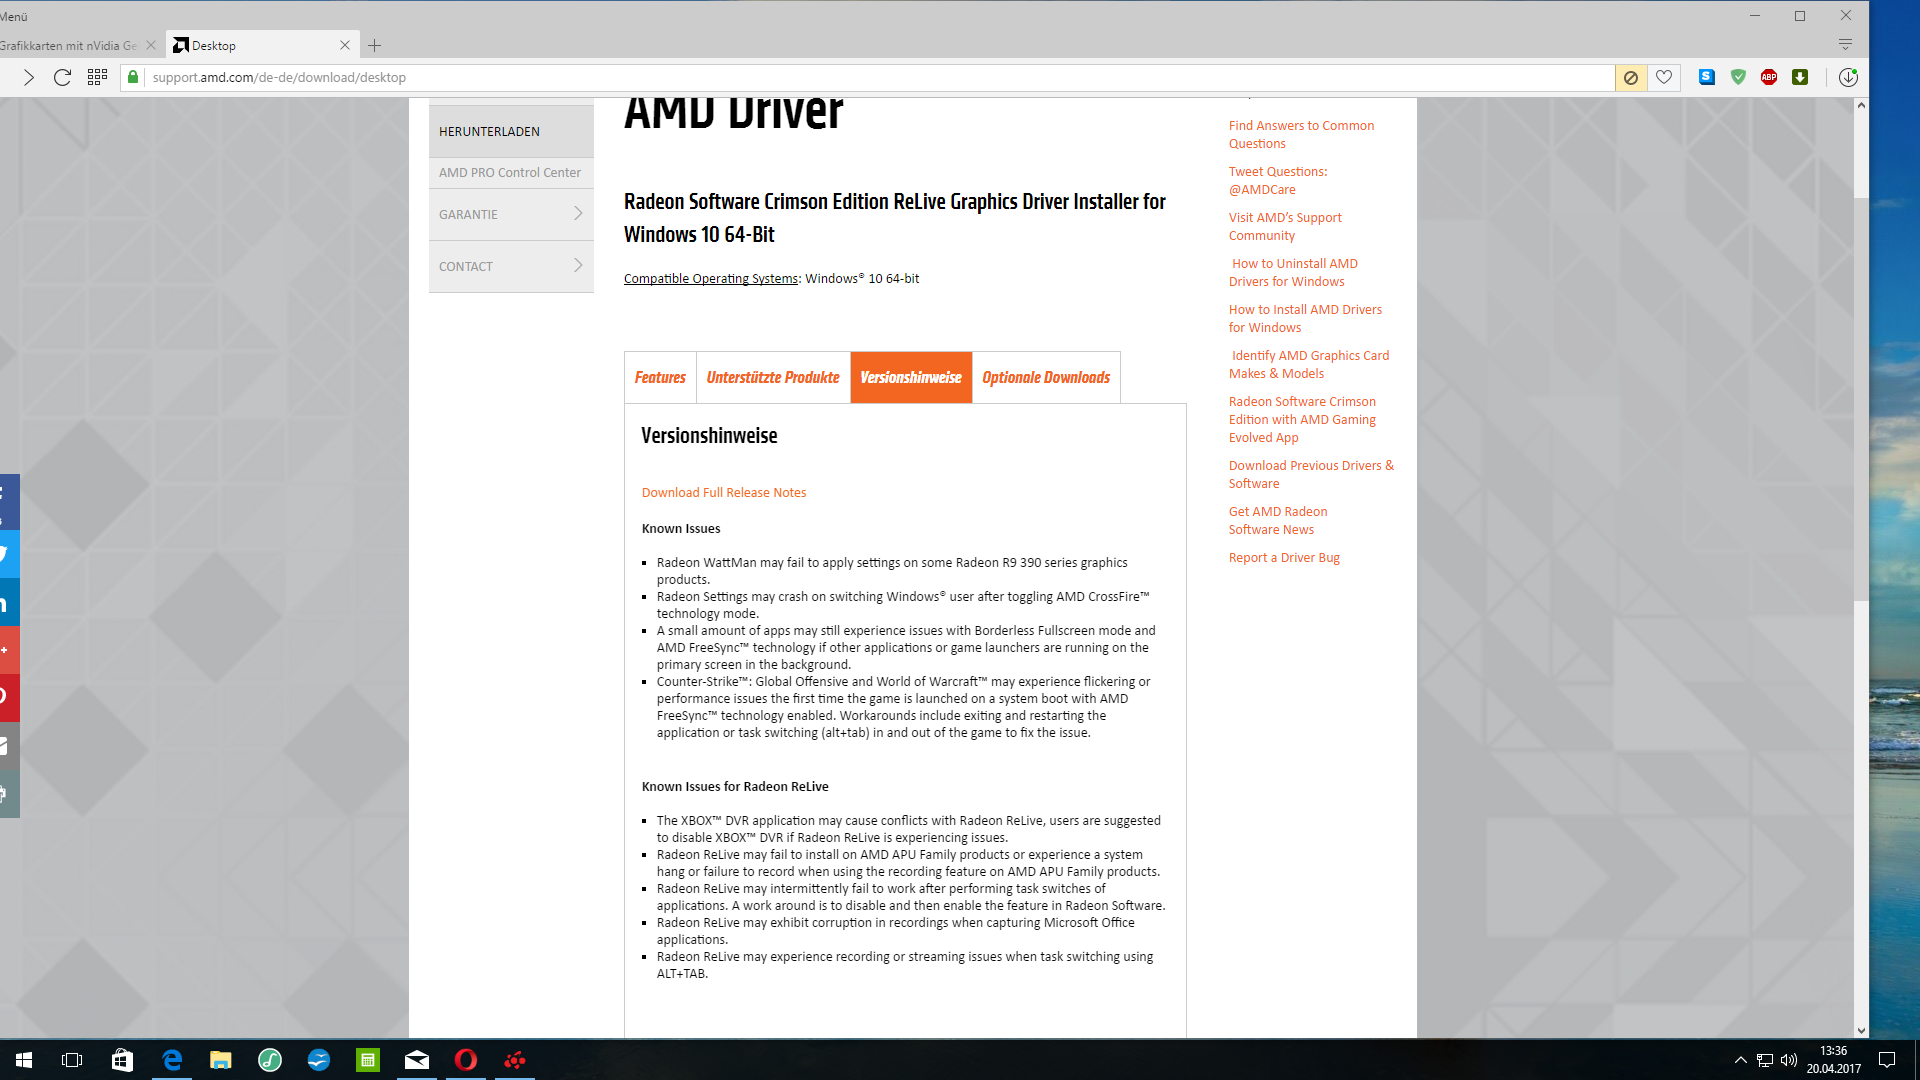Open the AMD PRO Control Center menu item
Screen dimensions: 1920x1080
click(x=510, y=172)
